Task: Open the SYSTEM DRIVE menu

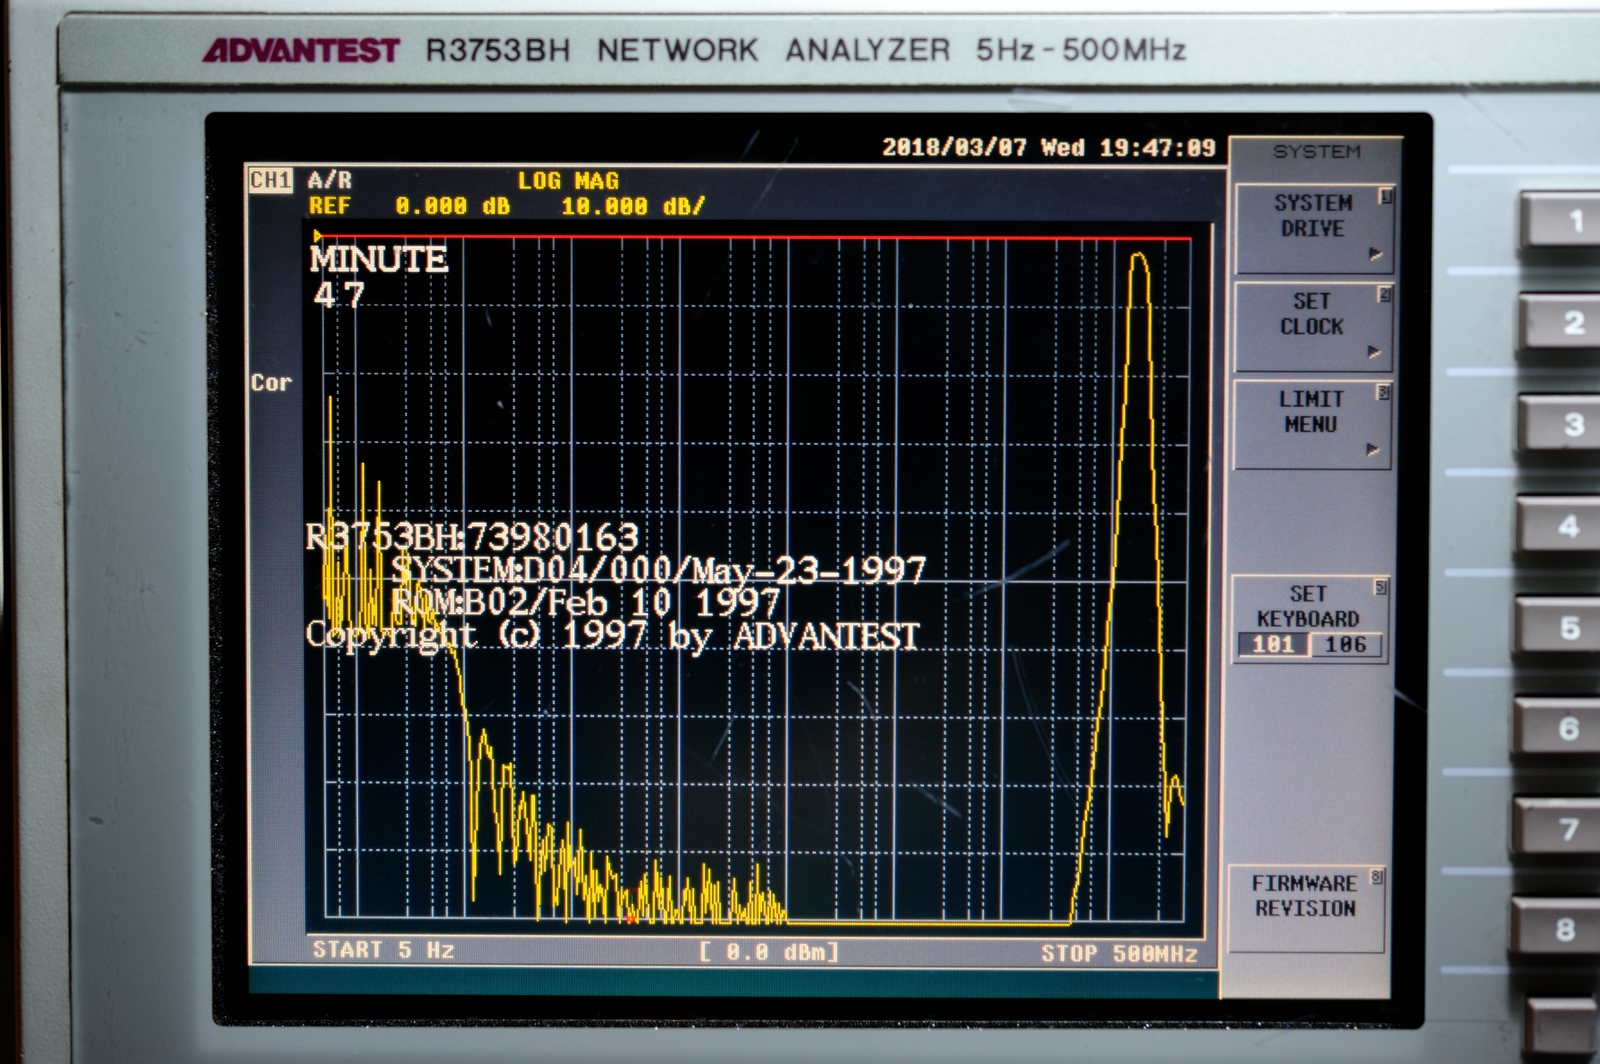Action: point(1312,217)
